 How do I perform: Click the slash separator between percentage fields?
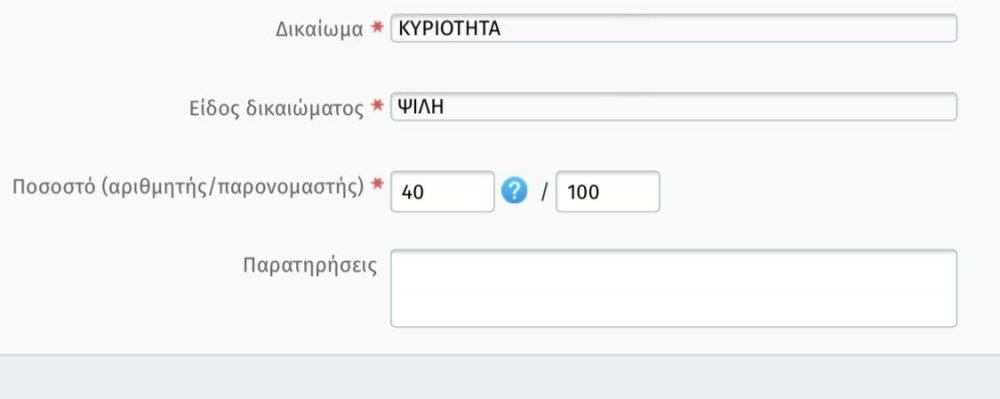click(544, 192)
